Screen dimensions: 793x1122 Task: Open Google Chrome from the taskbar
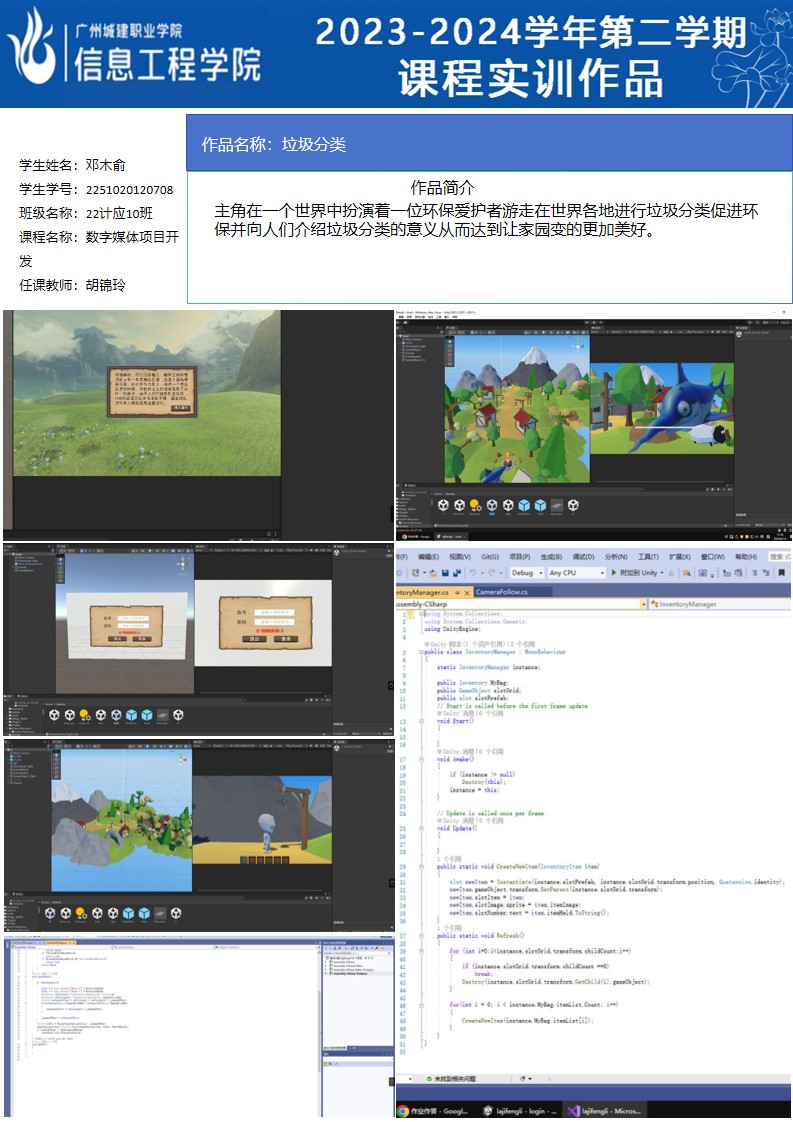(x=404, y=1110)
